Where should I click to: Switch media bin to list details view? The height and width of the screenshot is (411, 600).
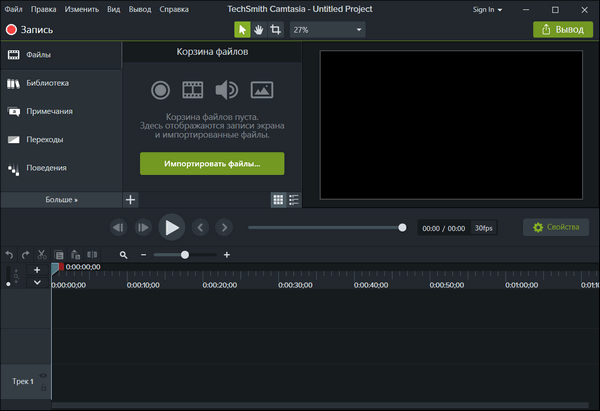(294, 200)
